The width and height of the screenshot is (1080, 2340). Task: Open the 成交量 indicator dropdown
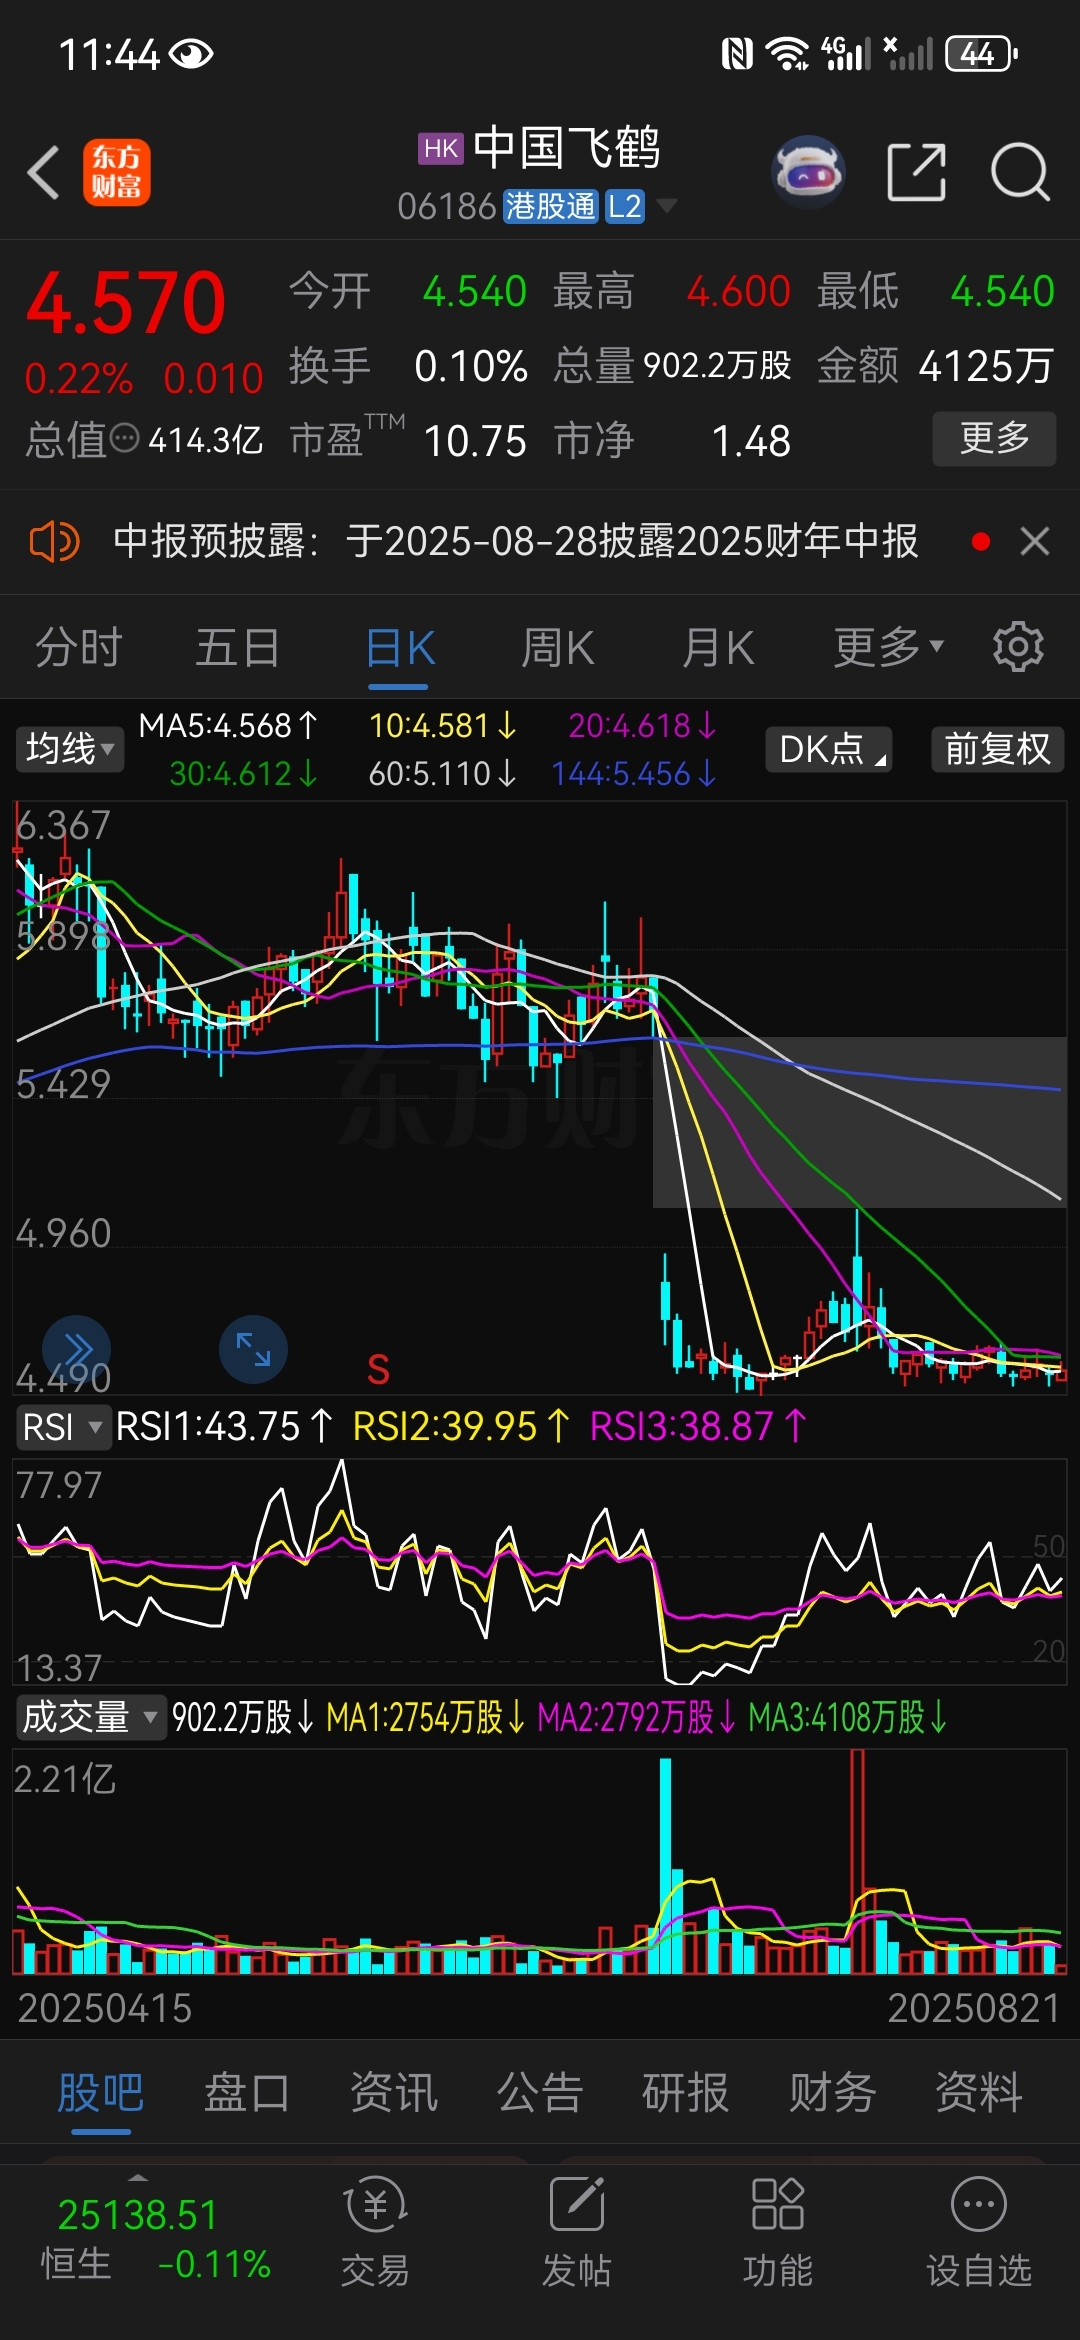click(x=90, y=1717)
